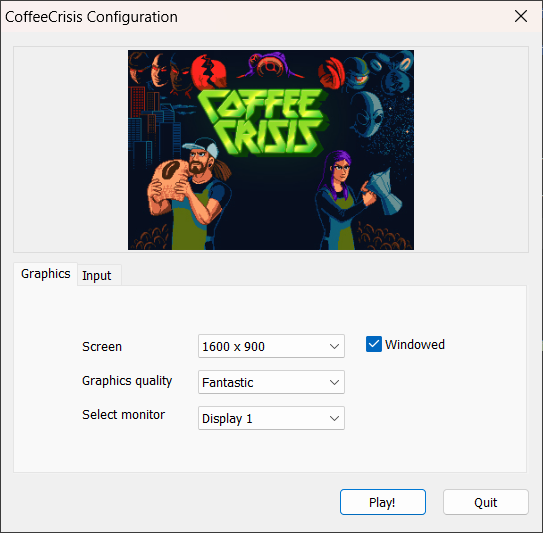Click the city skyline in banner artwork
The width and height of the screenshot is (543, 533).
pyautogui.click(x=152, y=125)
